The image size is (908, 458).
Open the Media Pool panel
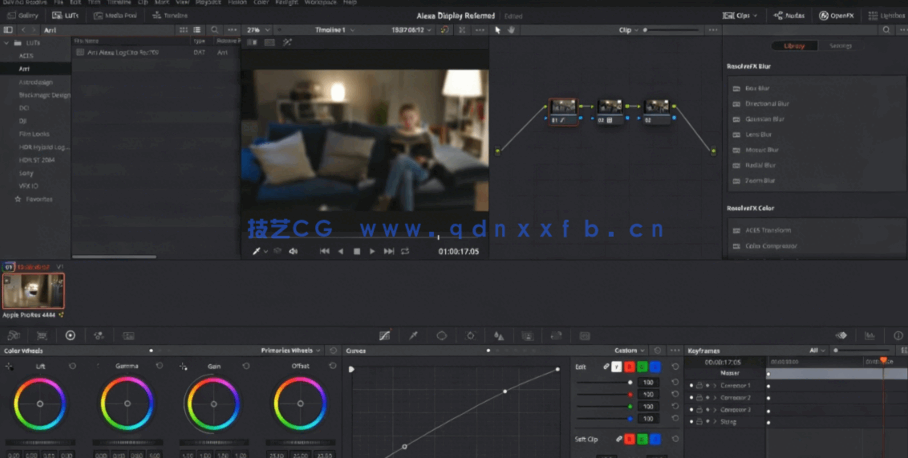116,16
